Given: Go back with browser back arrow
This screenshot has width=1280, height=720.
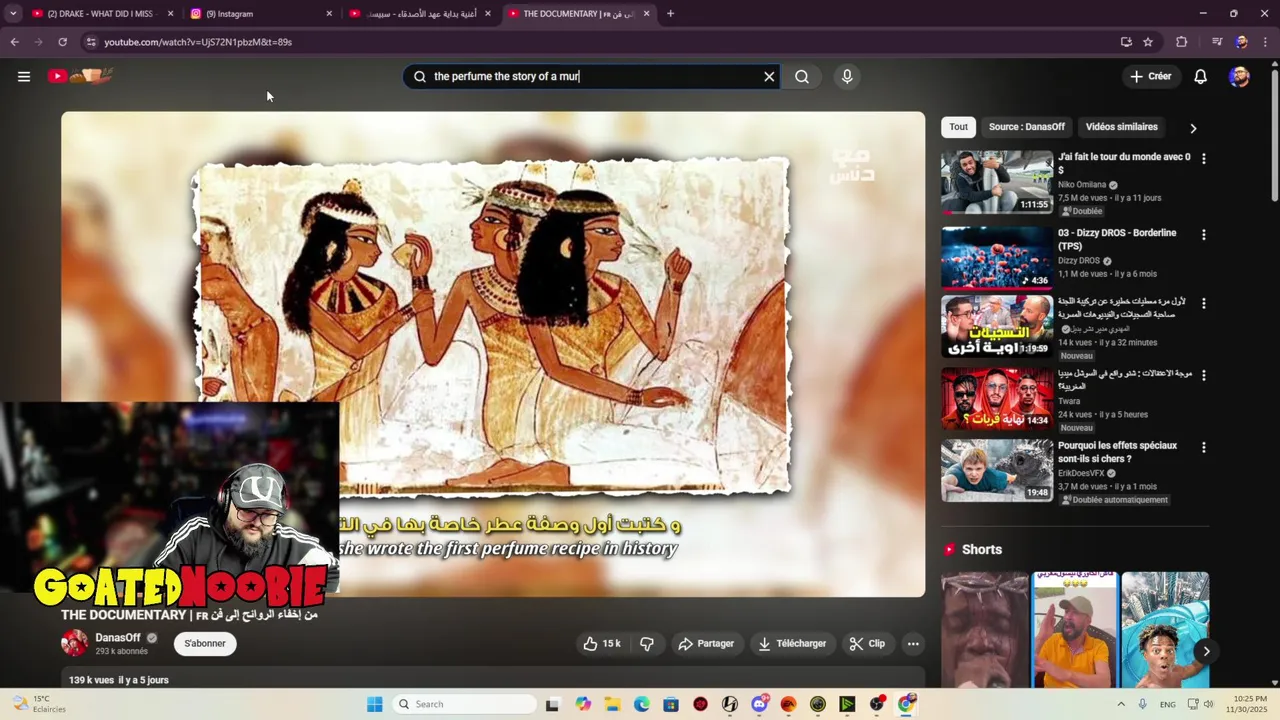Looking at the screenshot, I should (x=14, y=42).
